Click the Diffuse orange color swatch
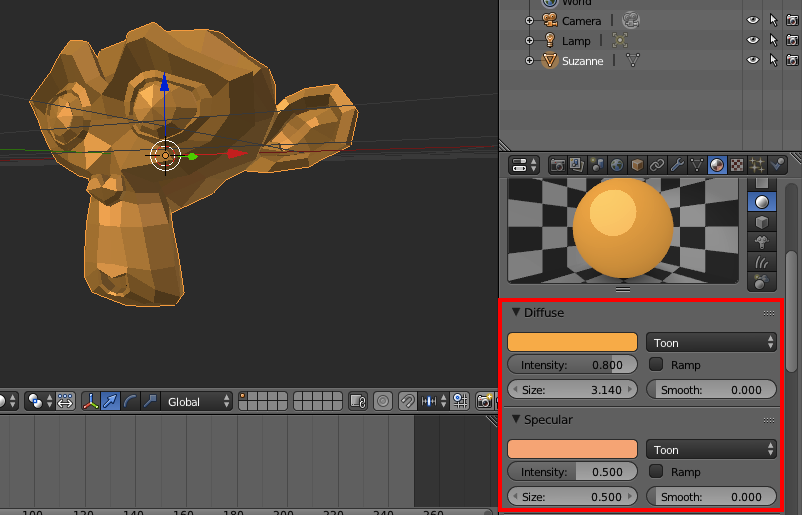This screenshot has height=515, width=802. (x=572, y=342)
